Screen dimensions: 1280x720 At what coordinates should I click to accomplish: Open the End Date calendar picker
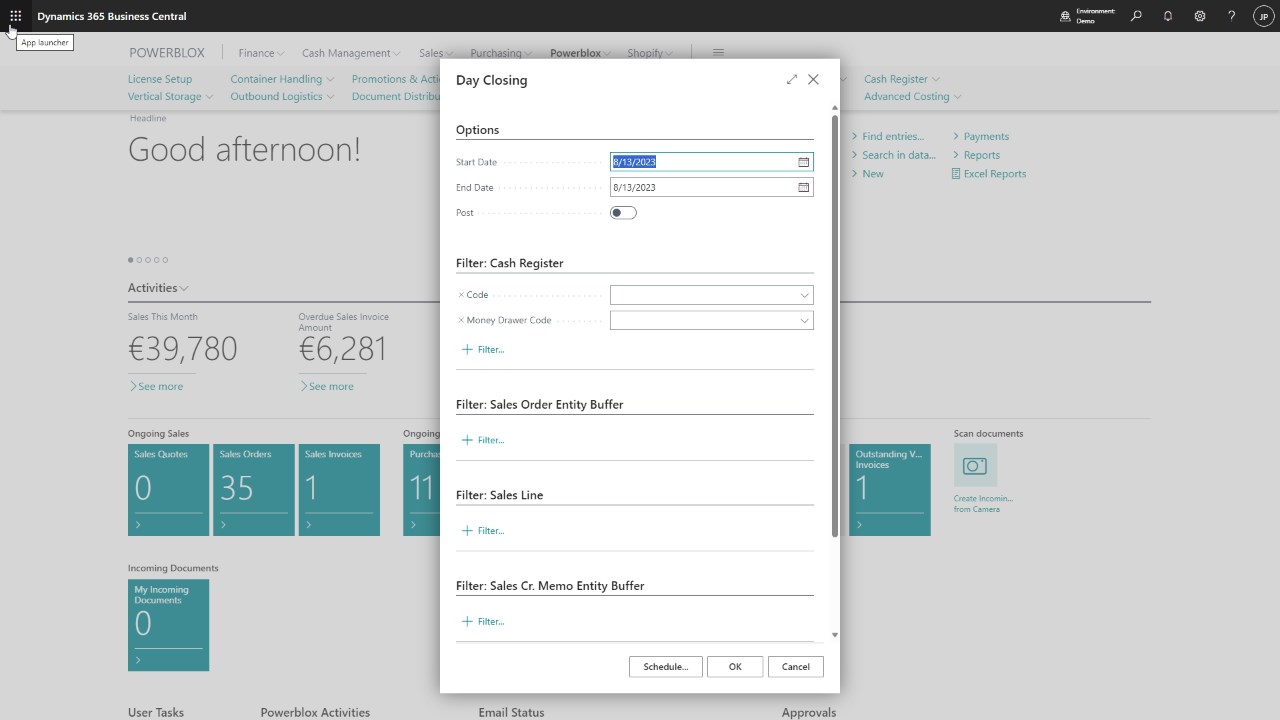pyautogui.click(x=803, y=187)
